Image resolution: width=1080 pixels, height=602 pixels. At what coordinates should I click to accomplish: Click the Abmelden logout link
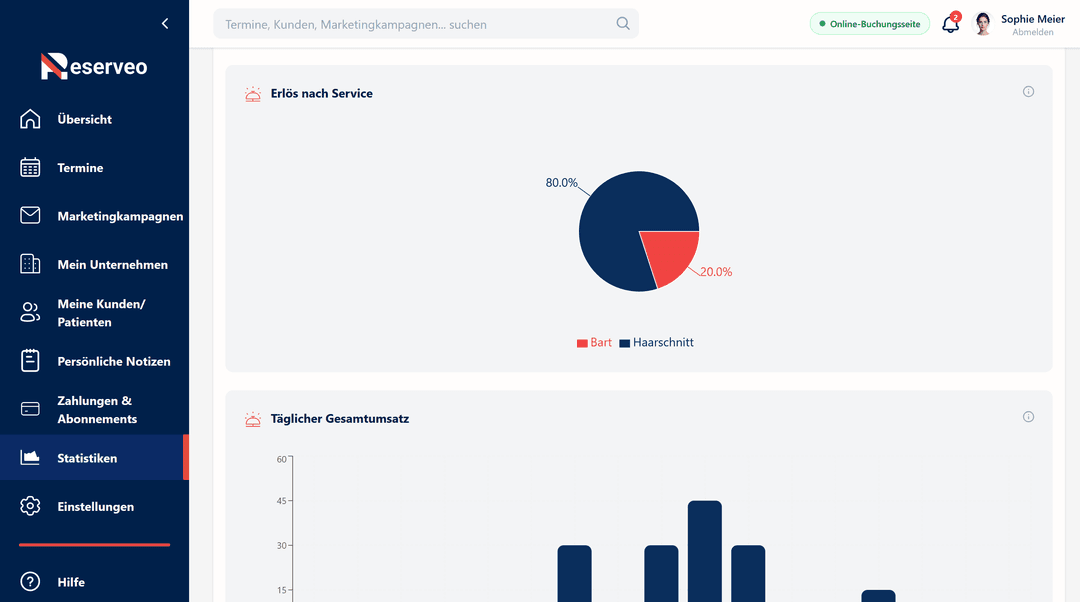tap(1032, 32)
